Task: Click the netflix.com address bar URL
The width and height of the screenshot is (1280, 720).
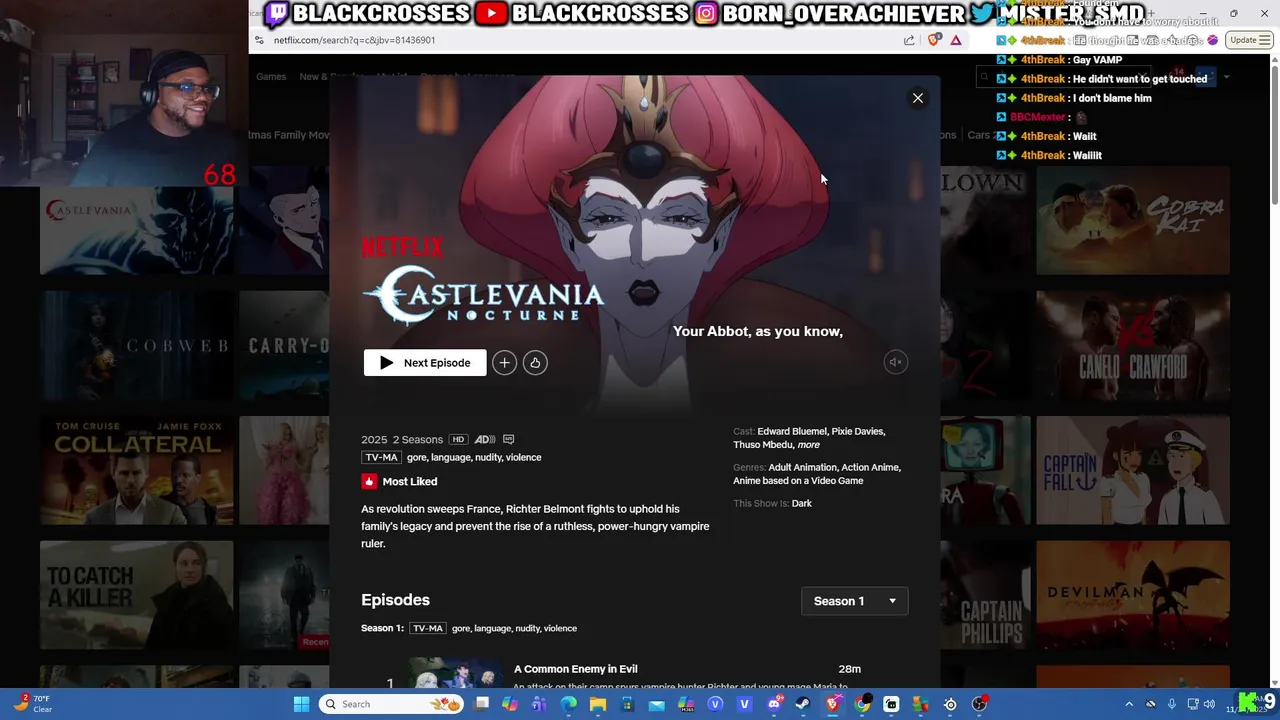Action: [x=354, y=40]
